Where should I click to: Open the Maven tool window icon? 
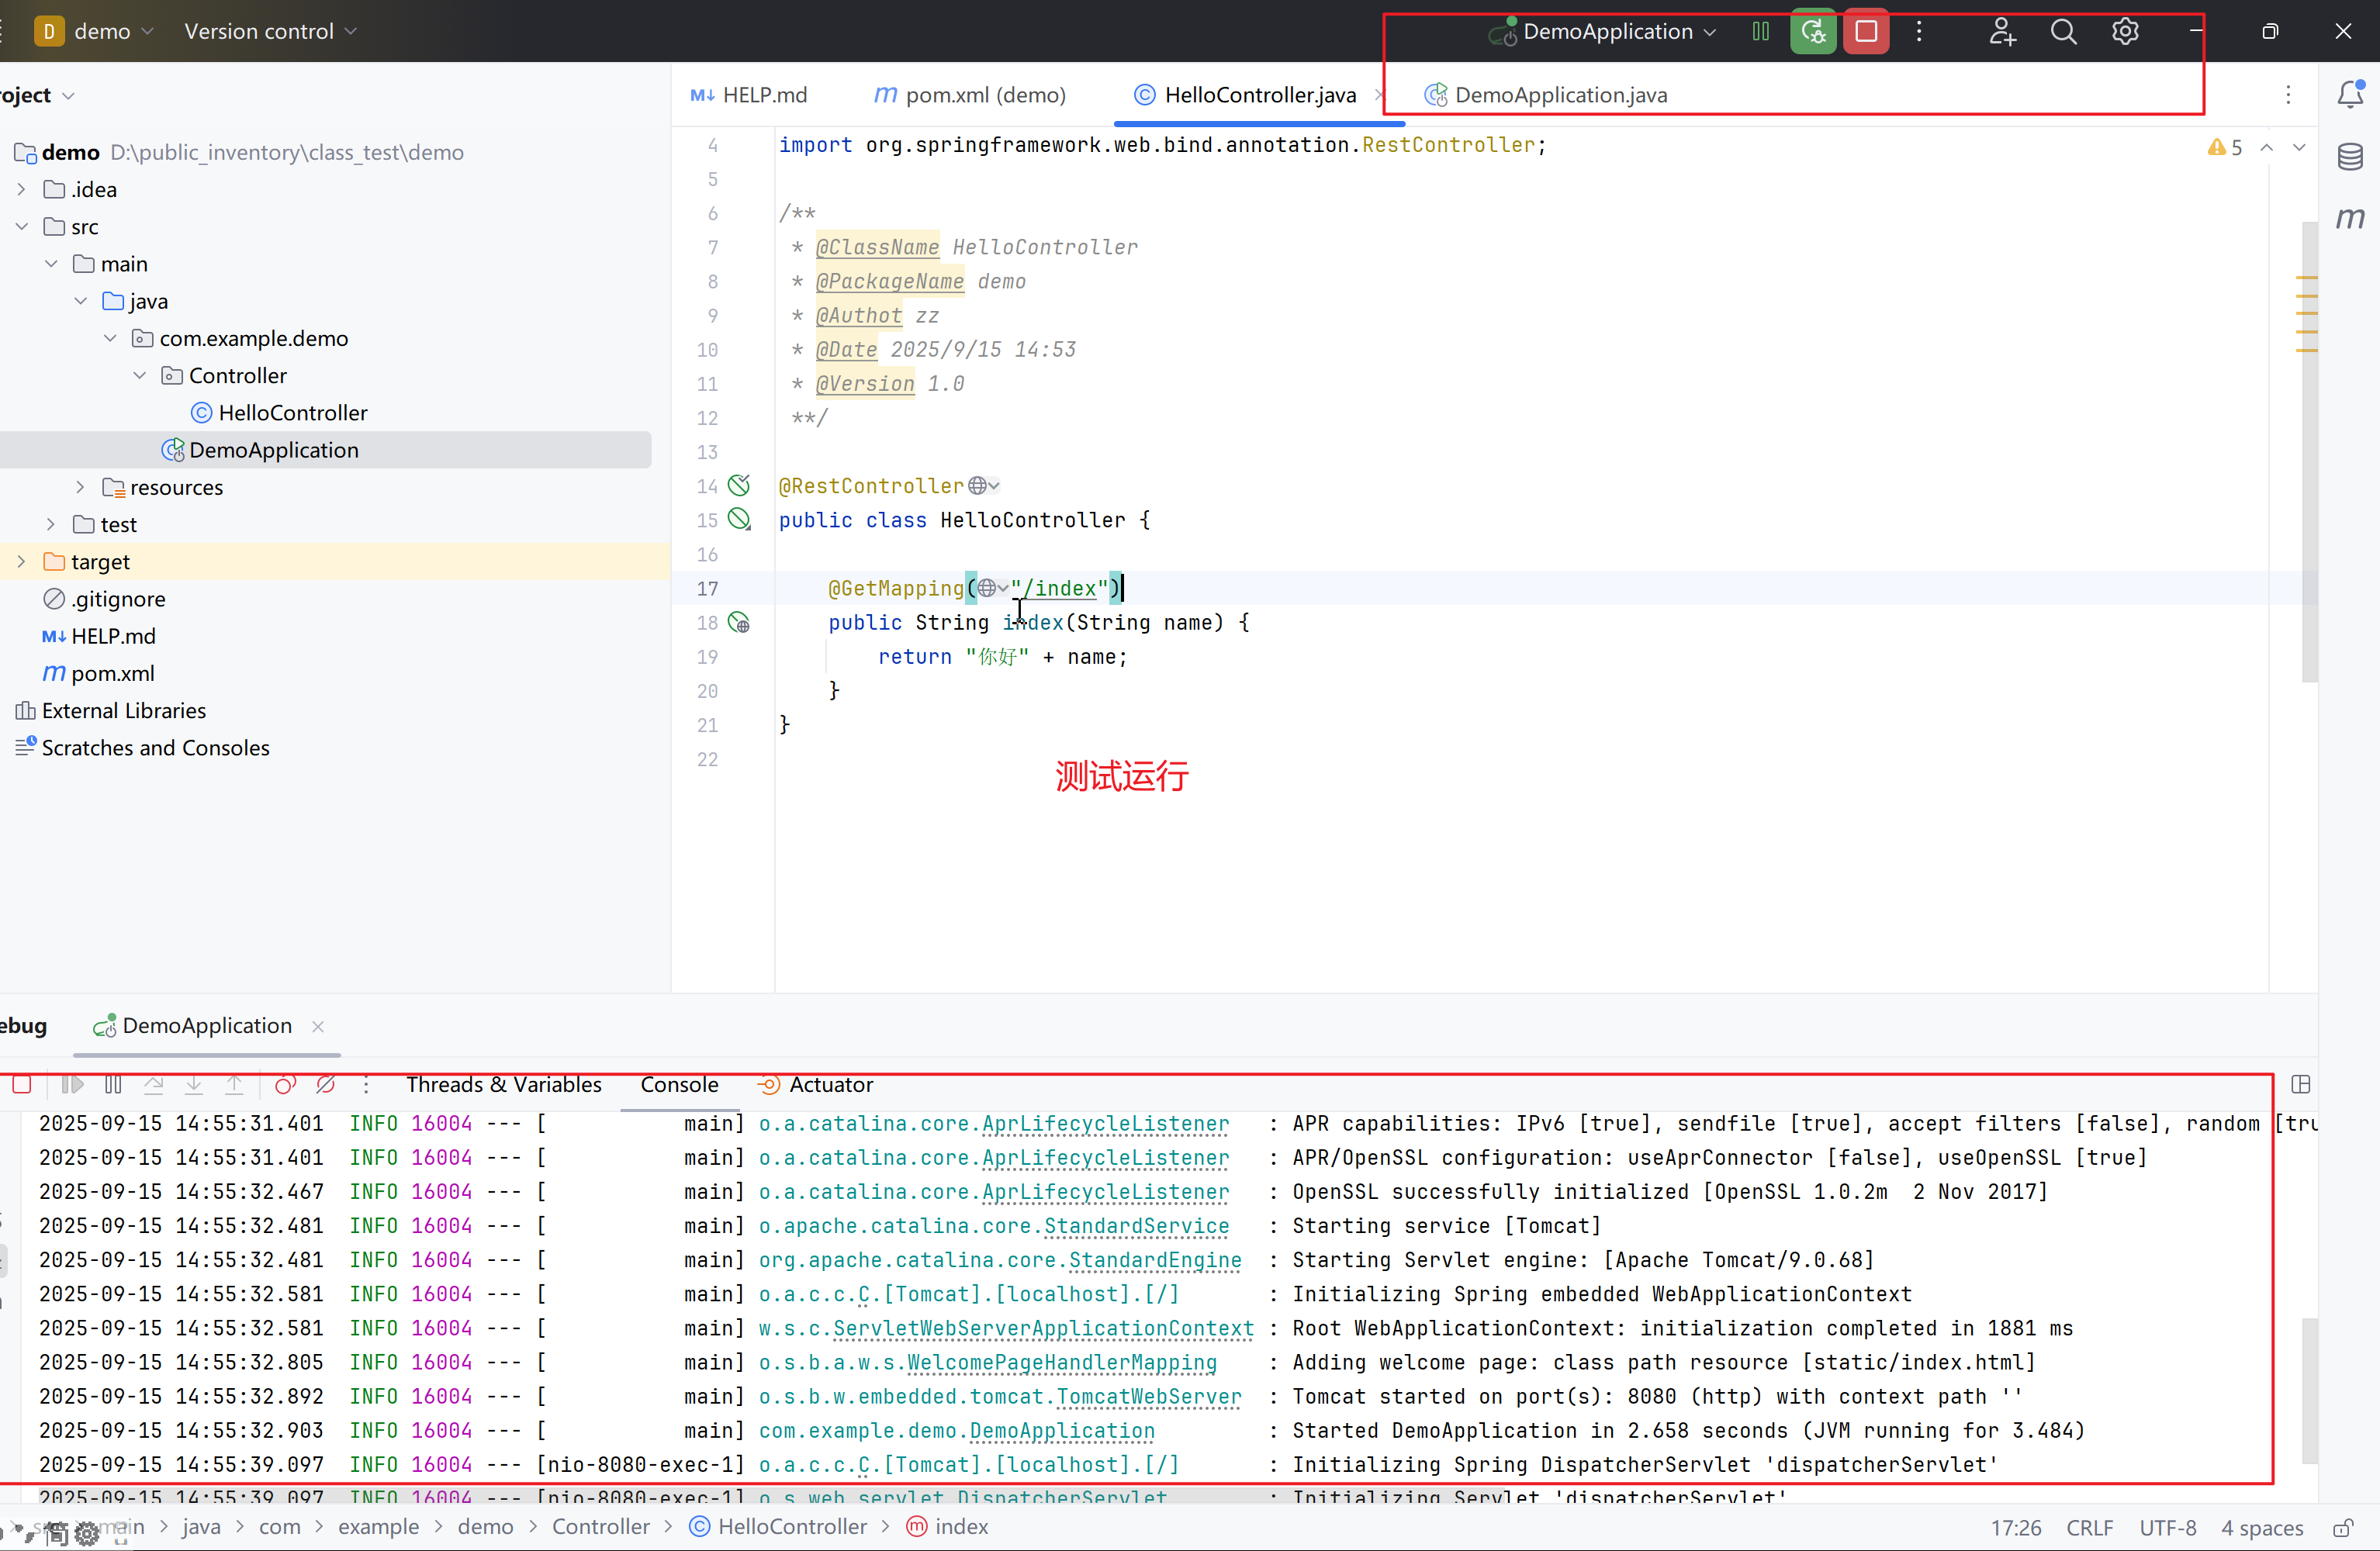tap(2350, 217)
